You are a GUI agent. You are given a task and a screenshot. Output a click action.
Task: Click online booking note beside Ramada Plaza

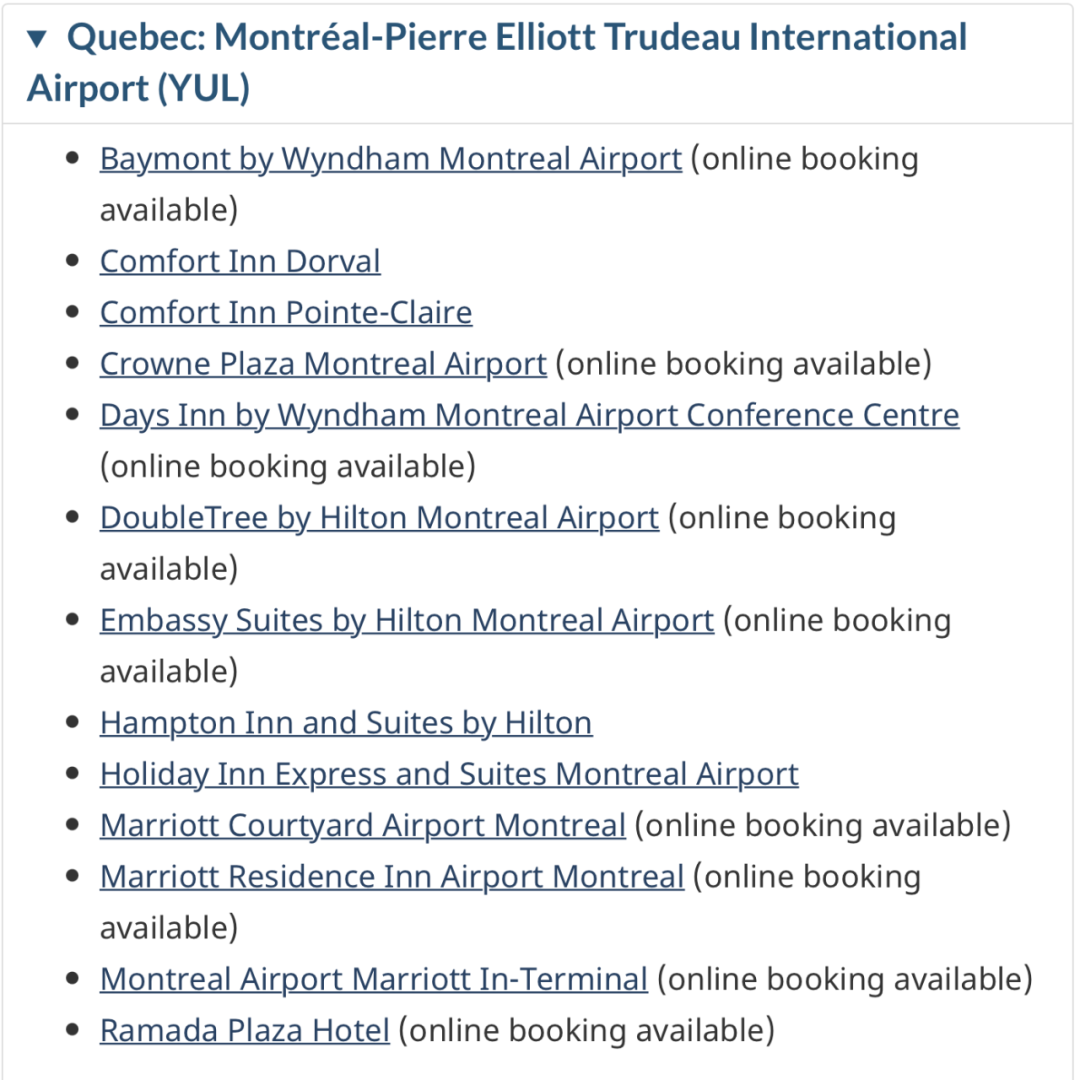[x=586, y=1031]
